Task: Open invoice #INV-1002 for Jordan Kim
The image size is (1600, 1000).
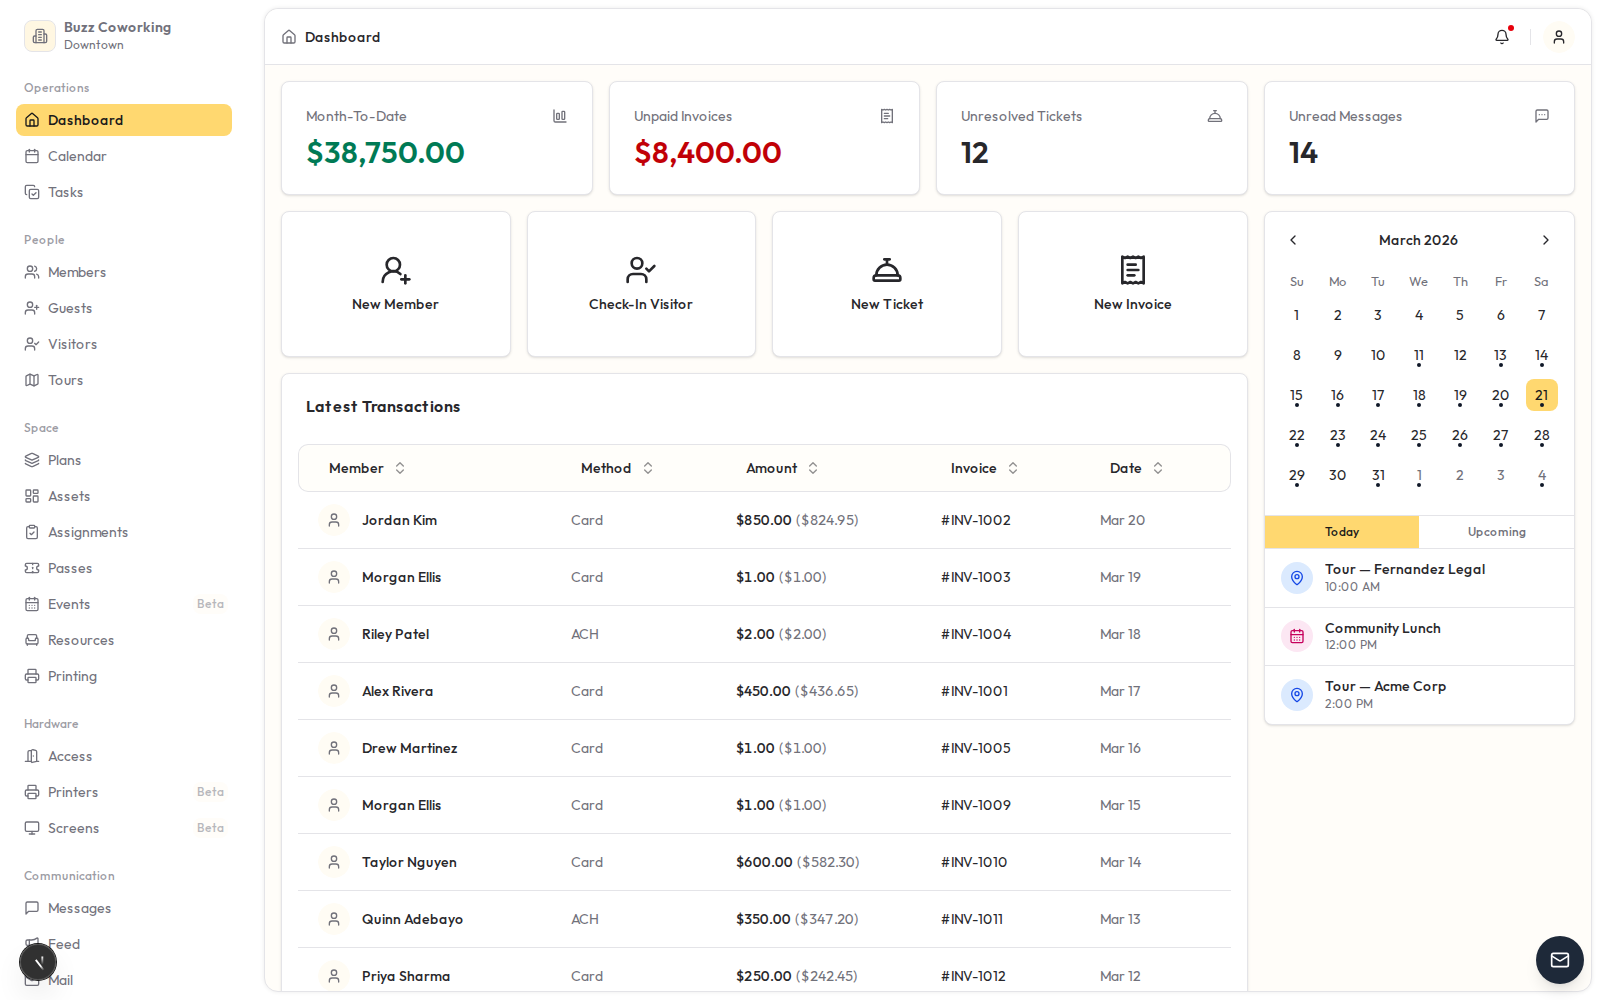Action: pos(975,520)
